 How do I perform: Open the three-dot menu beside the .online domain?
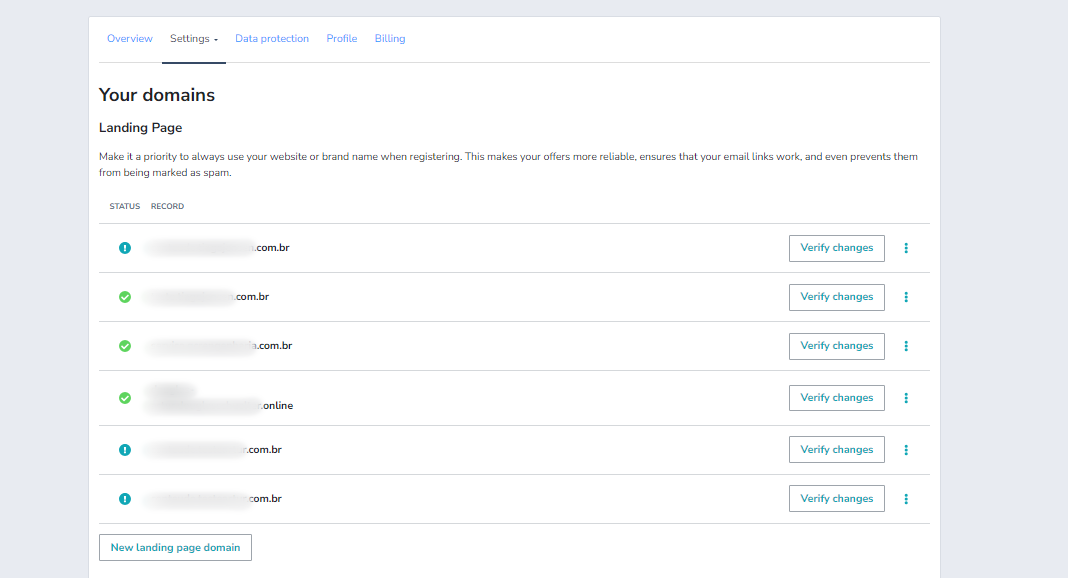click(906, 397)
